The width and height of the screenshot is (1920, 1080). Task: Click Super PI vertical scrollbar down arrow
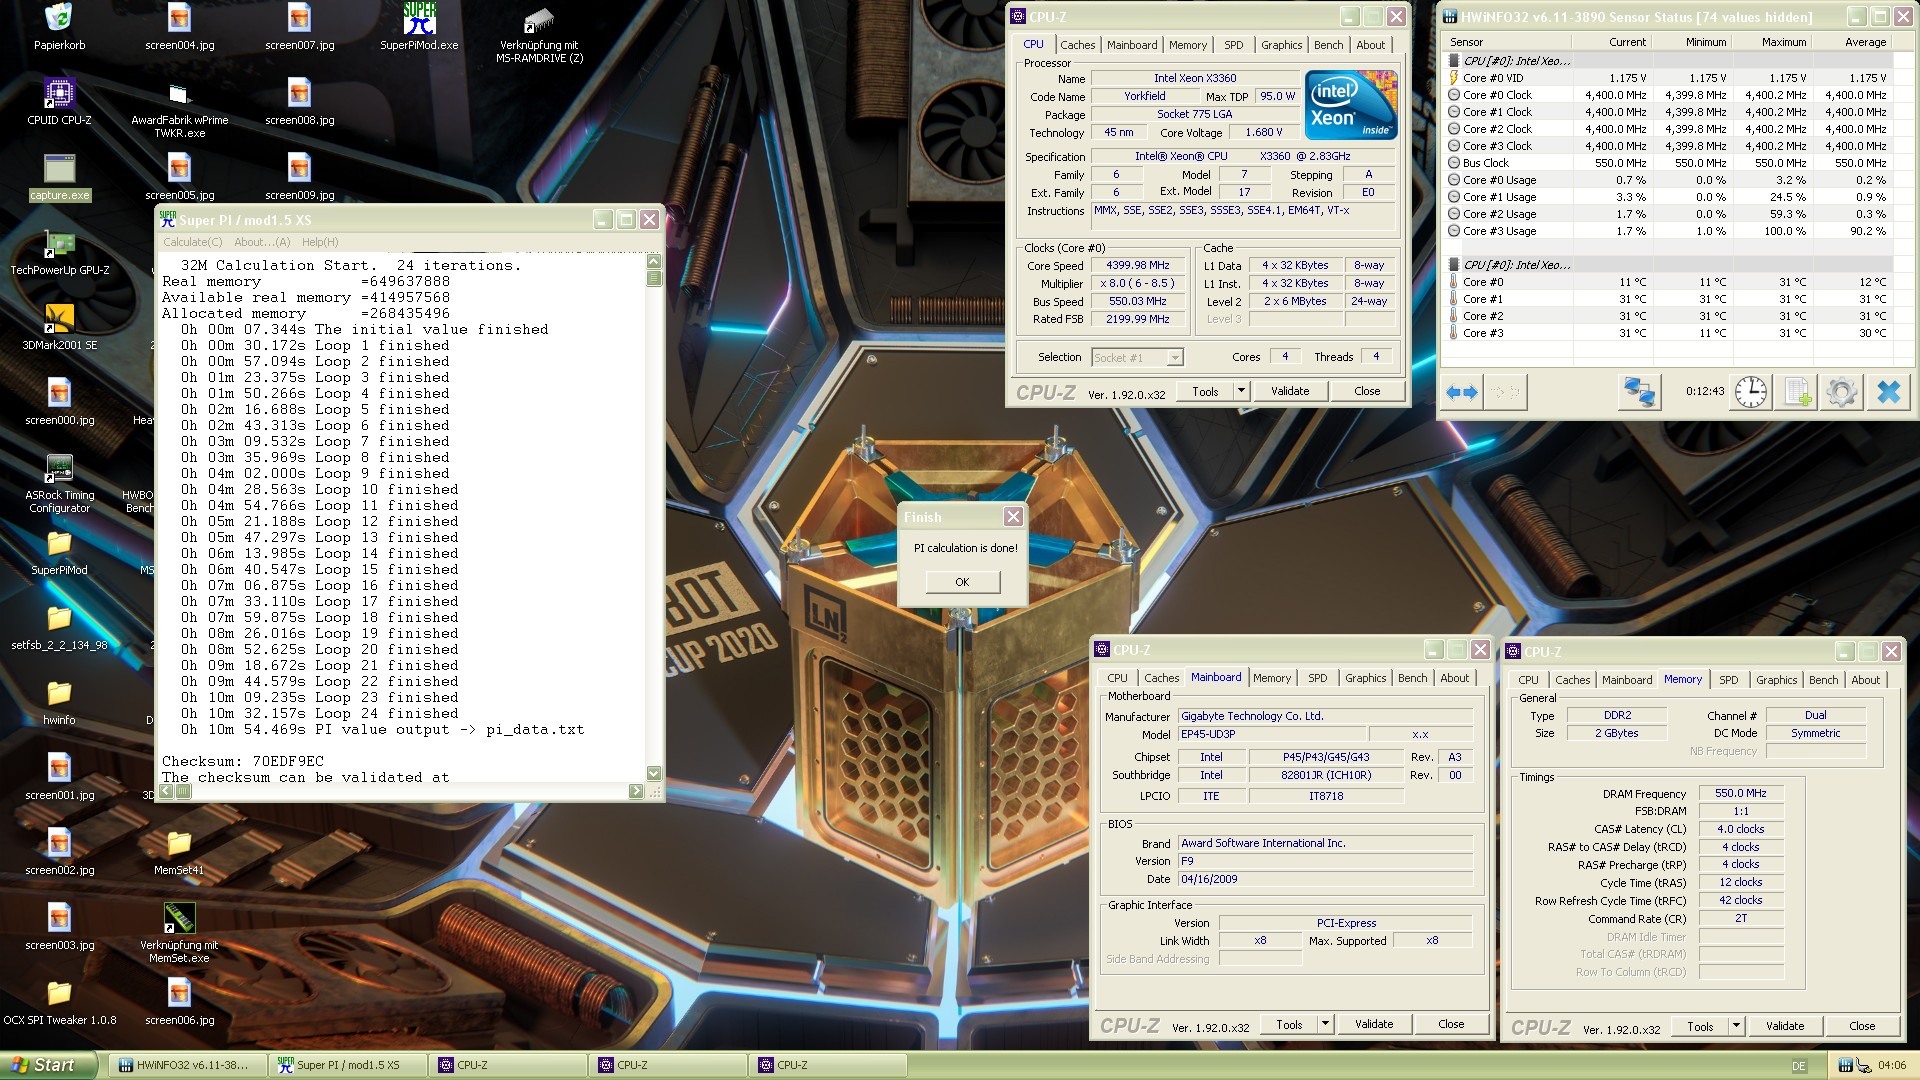[654, 773]
